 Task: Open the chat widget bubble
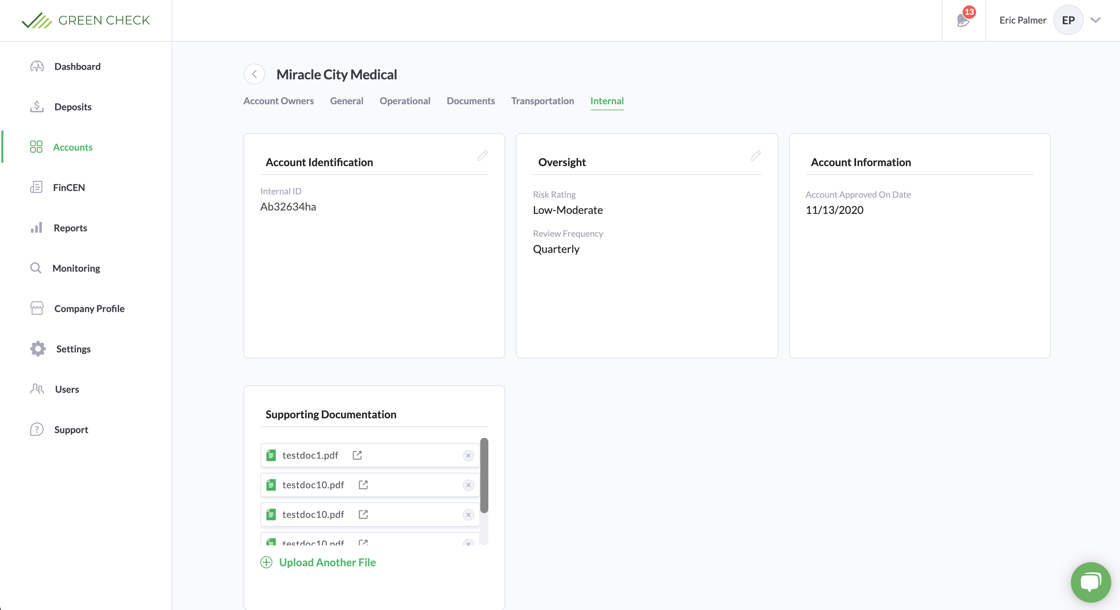[x=1091, y=581]
